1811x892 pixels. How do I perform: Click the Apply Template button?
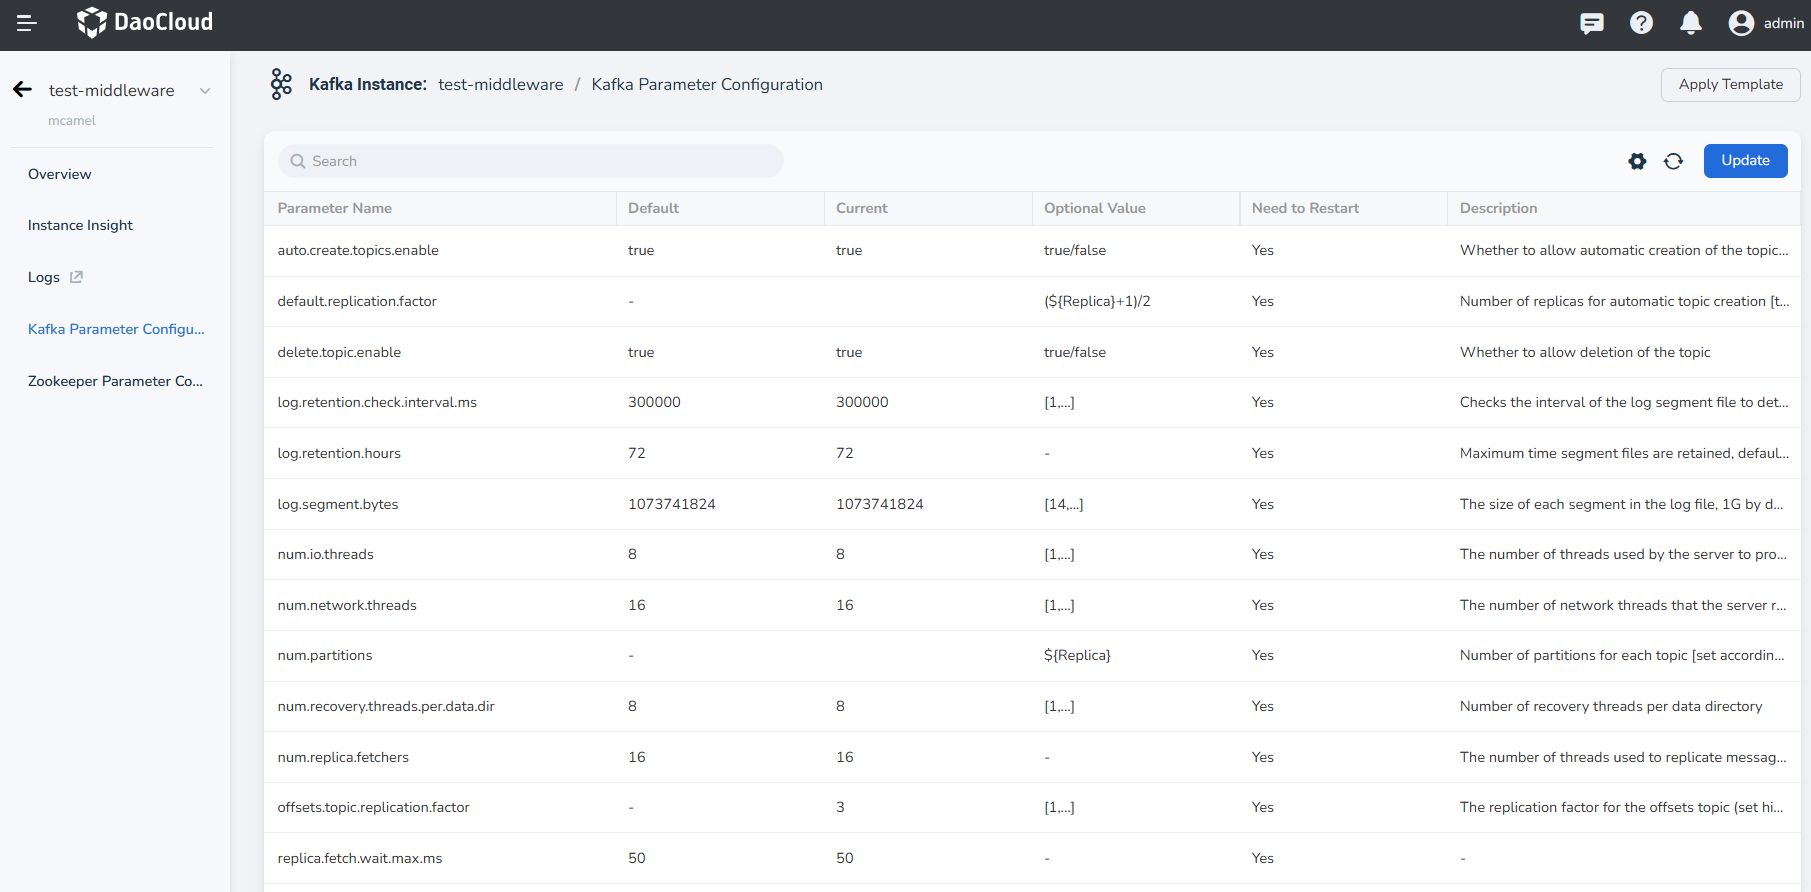1730,85
